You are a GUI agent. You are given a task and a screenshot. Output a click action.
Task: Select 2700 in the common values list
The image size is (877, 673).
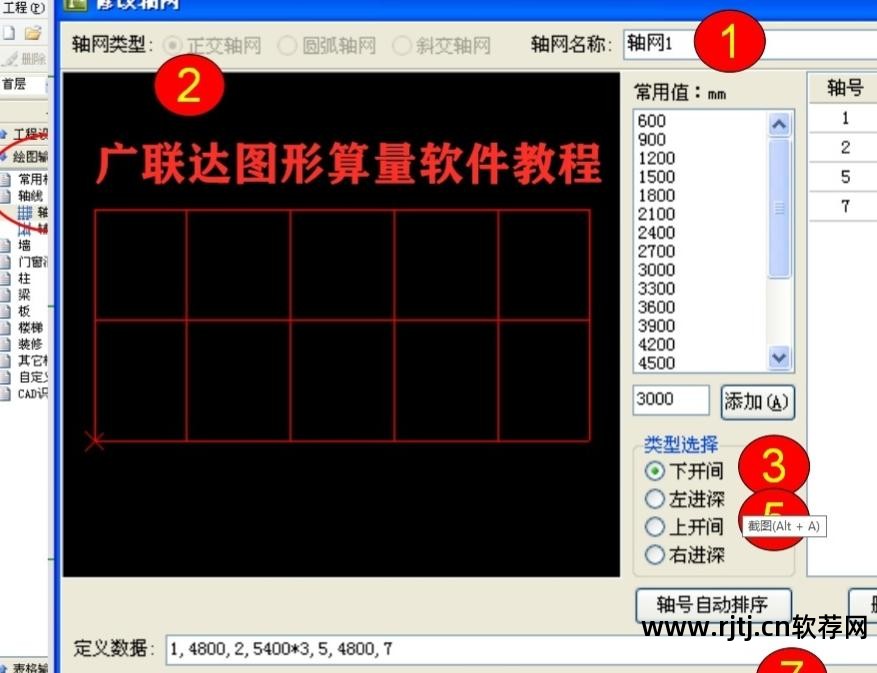pos(657,251)
